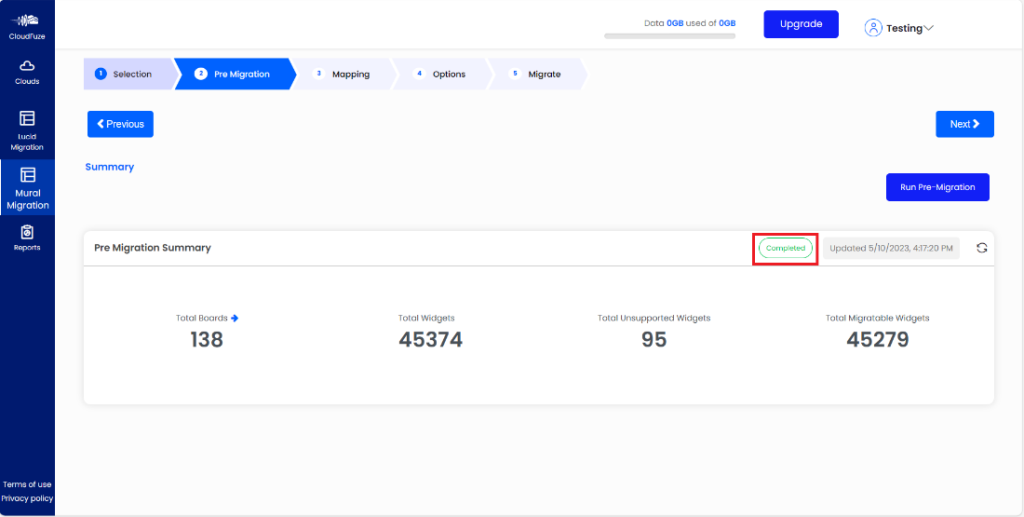Go to the Selection step
1024x517 pixels.
[129, 74]
